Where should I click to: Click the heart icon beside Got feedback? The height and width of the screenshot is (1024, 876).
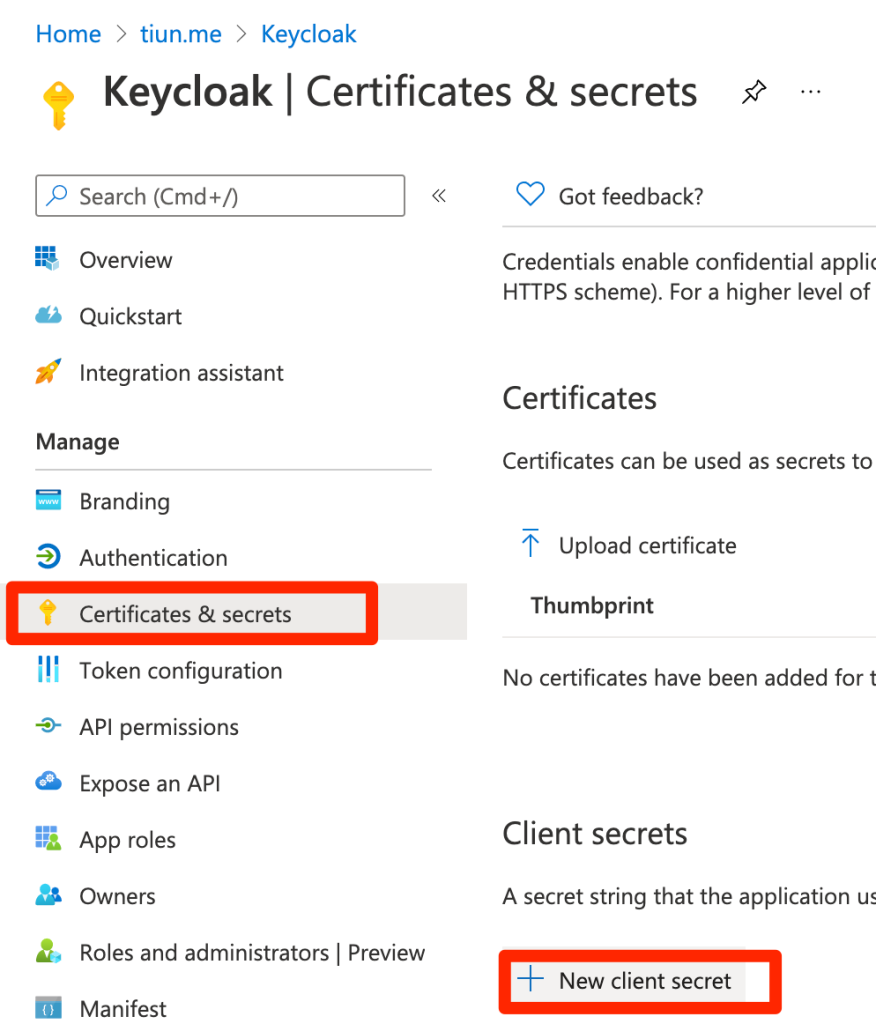pyautogui.click(x=530, y=194)
